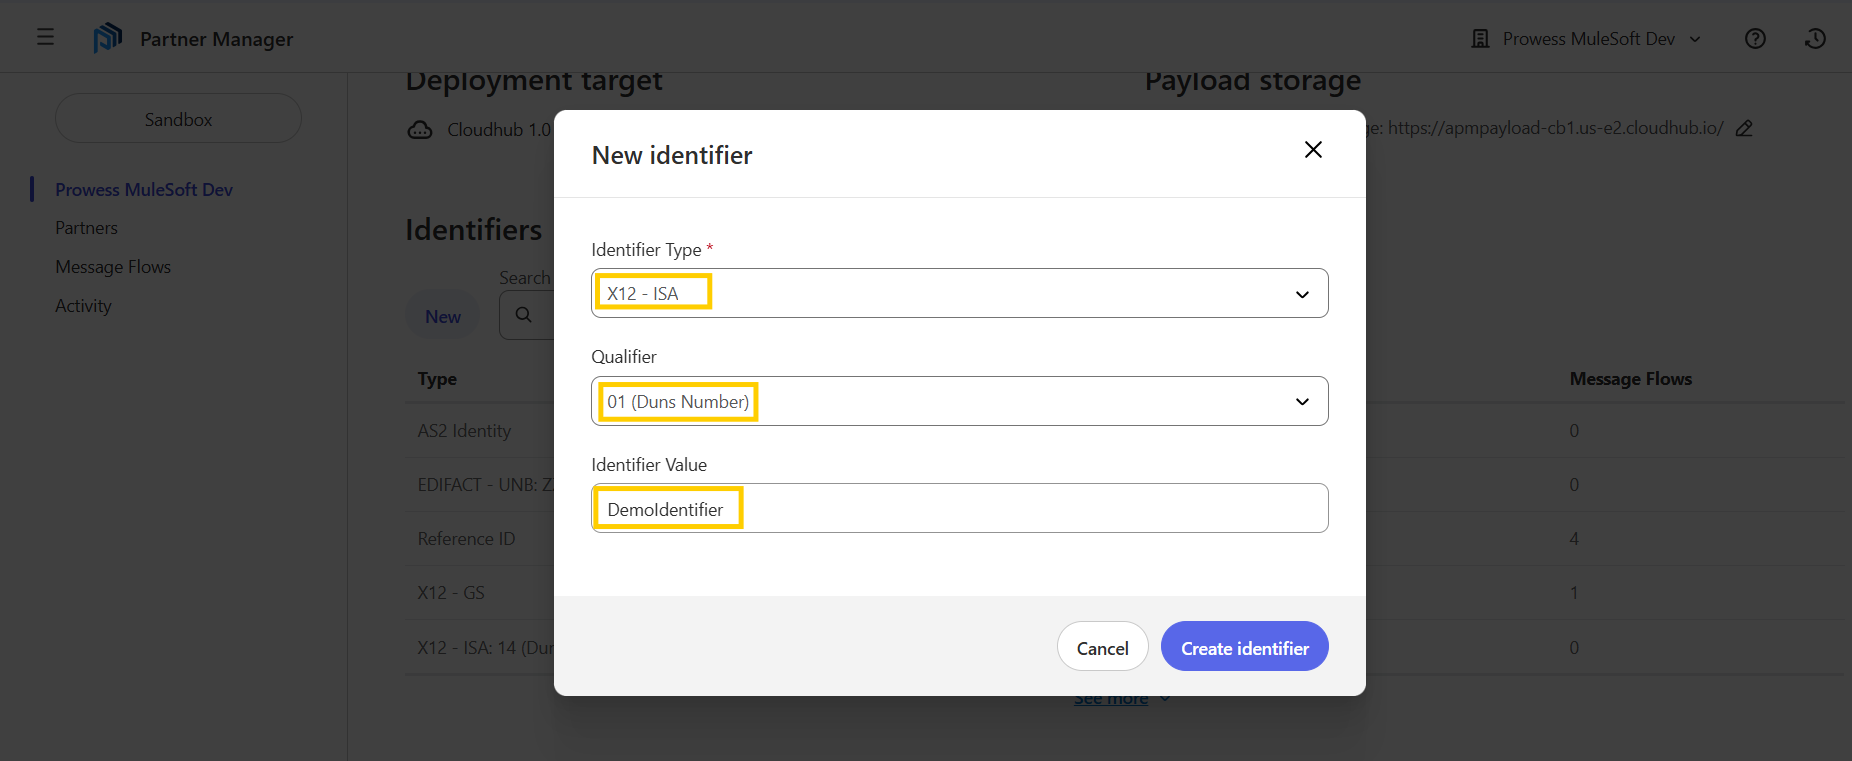Click the Create identifier button
The width and height of the screenshot is (1852, 761).
(x=1244, y=647)
